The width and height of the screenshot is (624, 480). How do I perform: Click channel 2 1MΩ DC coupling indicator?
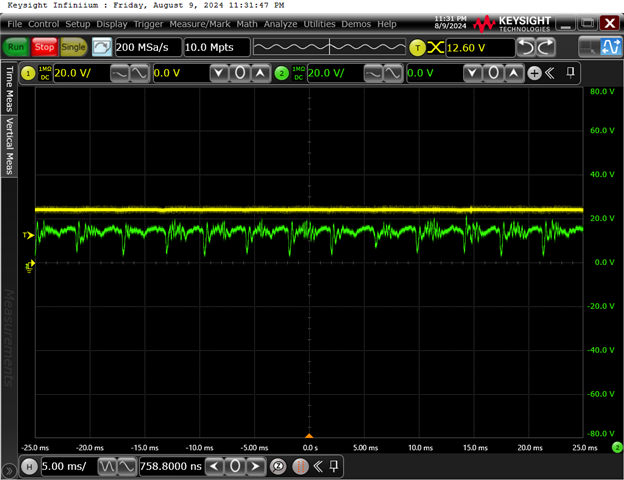point(298,73)
